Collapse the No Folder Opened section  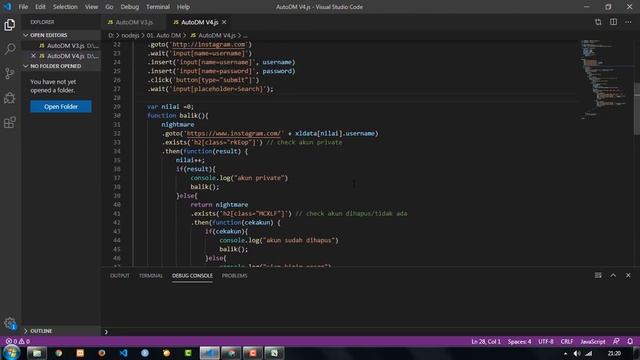tap(61, 66)
